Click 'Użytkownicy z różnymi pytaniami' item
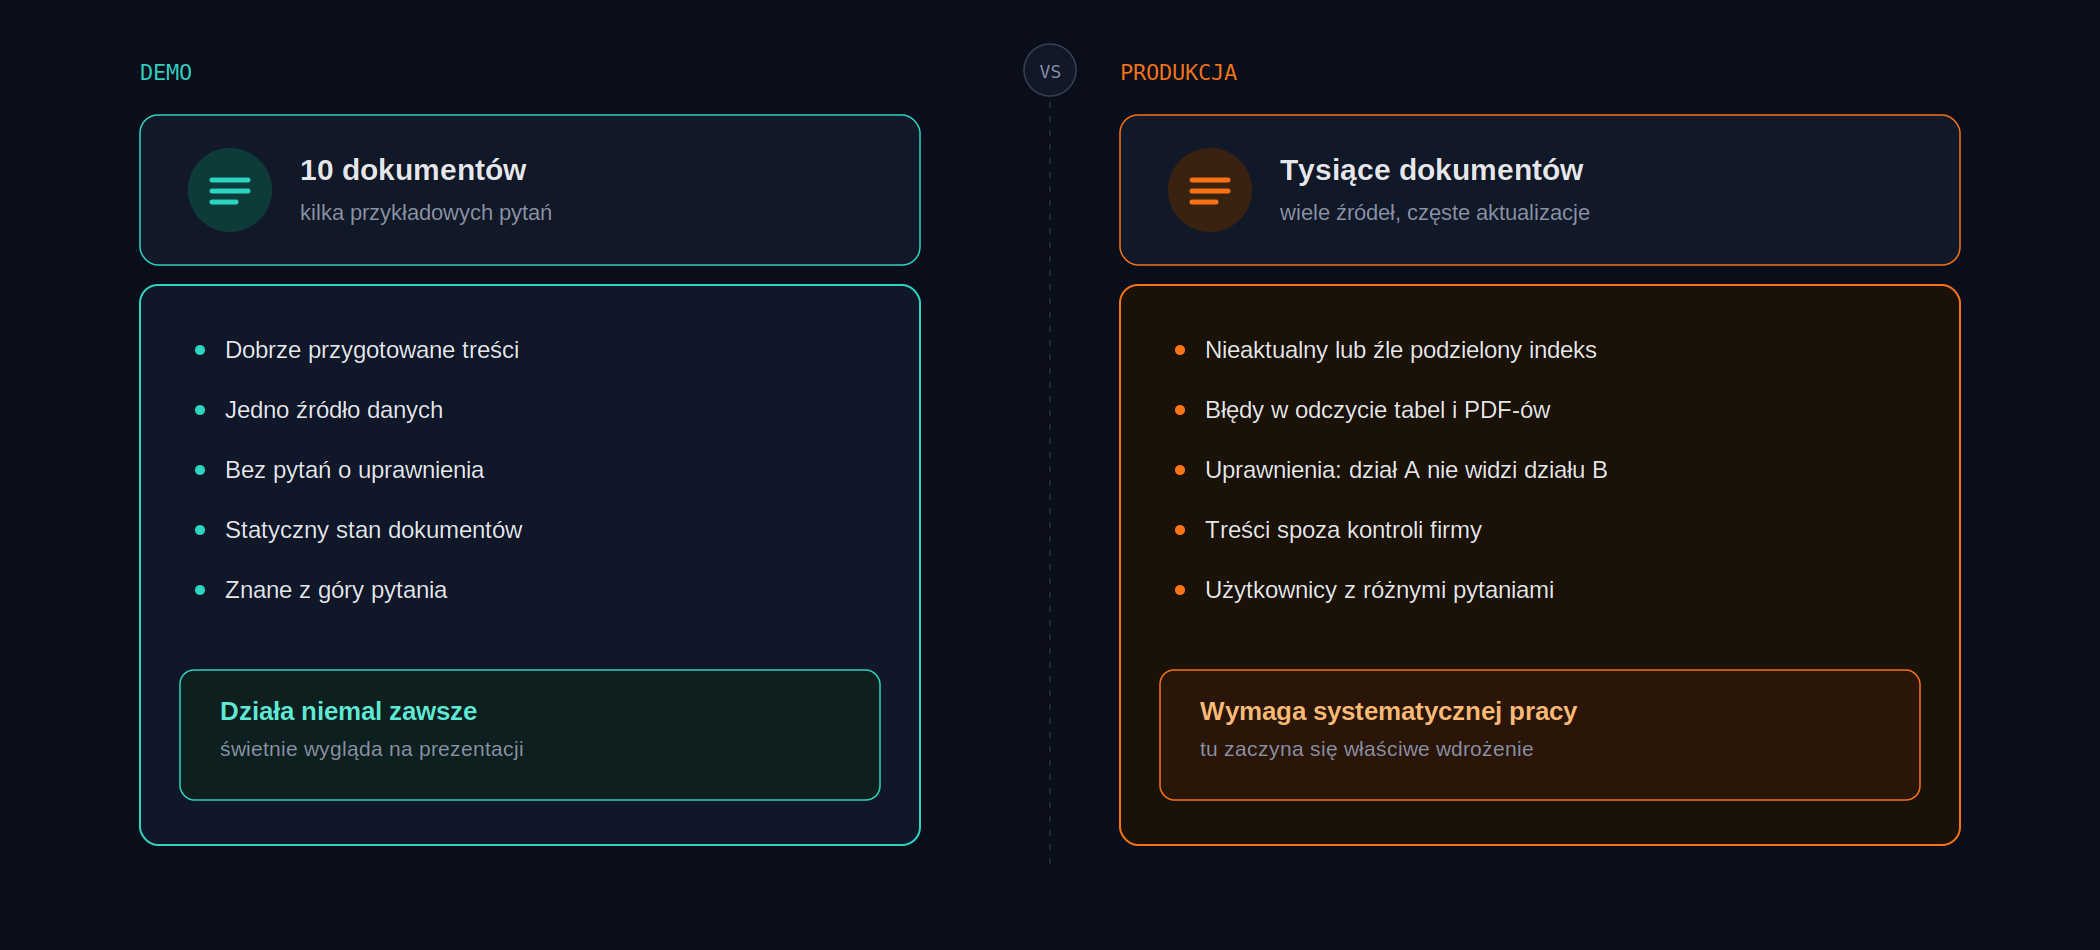Viewport: 2100px width, 950px height. pyautogui.click(x=1379, y=590)
